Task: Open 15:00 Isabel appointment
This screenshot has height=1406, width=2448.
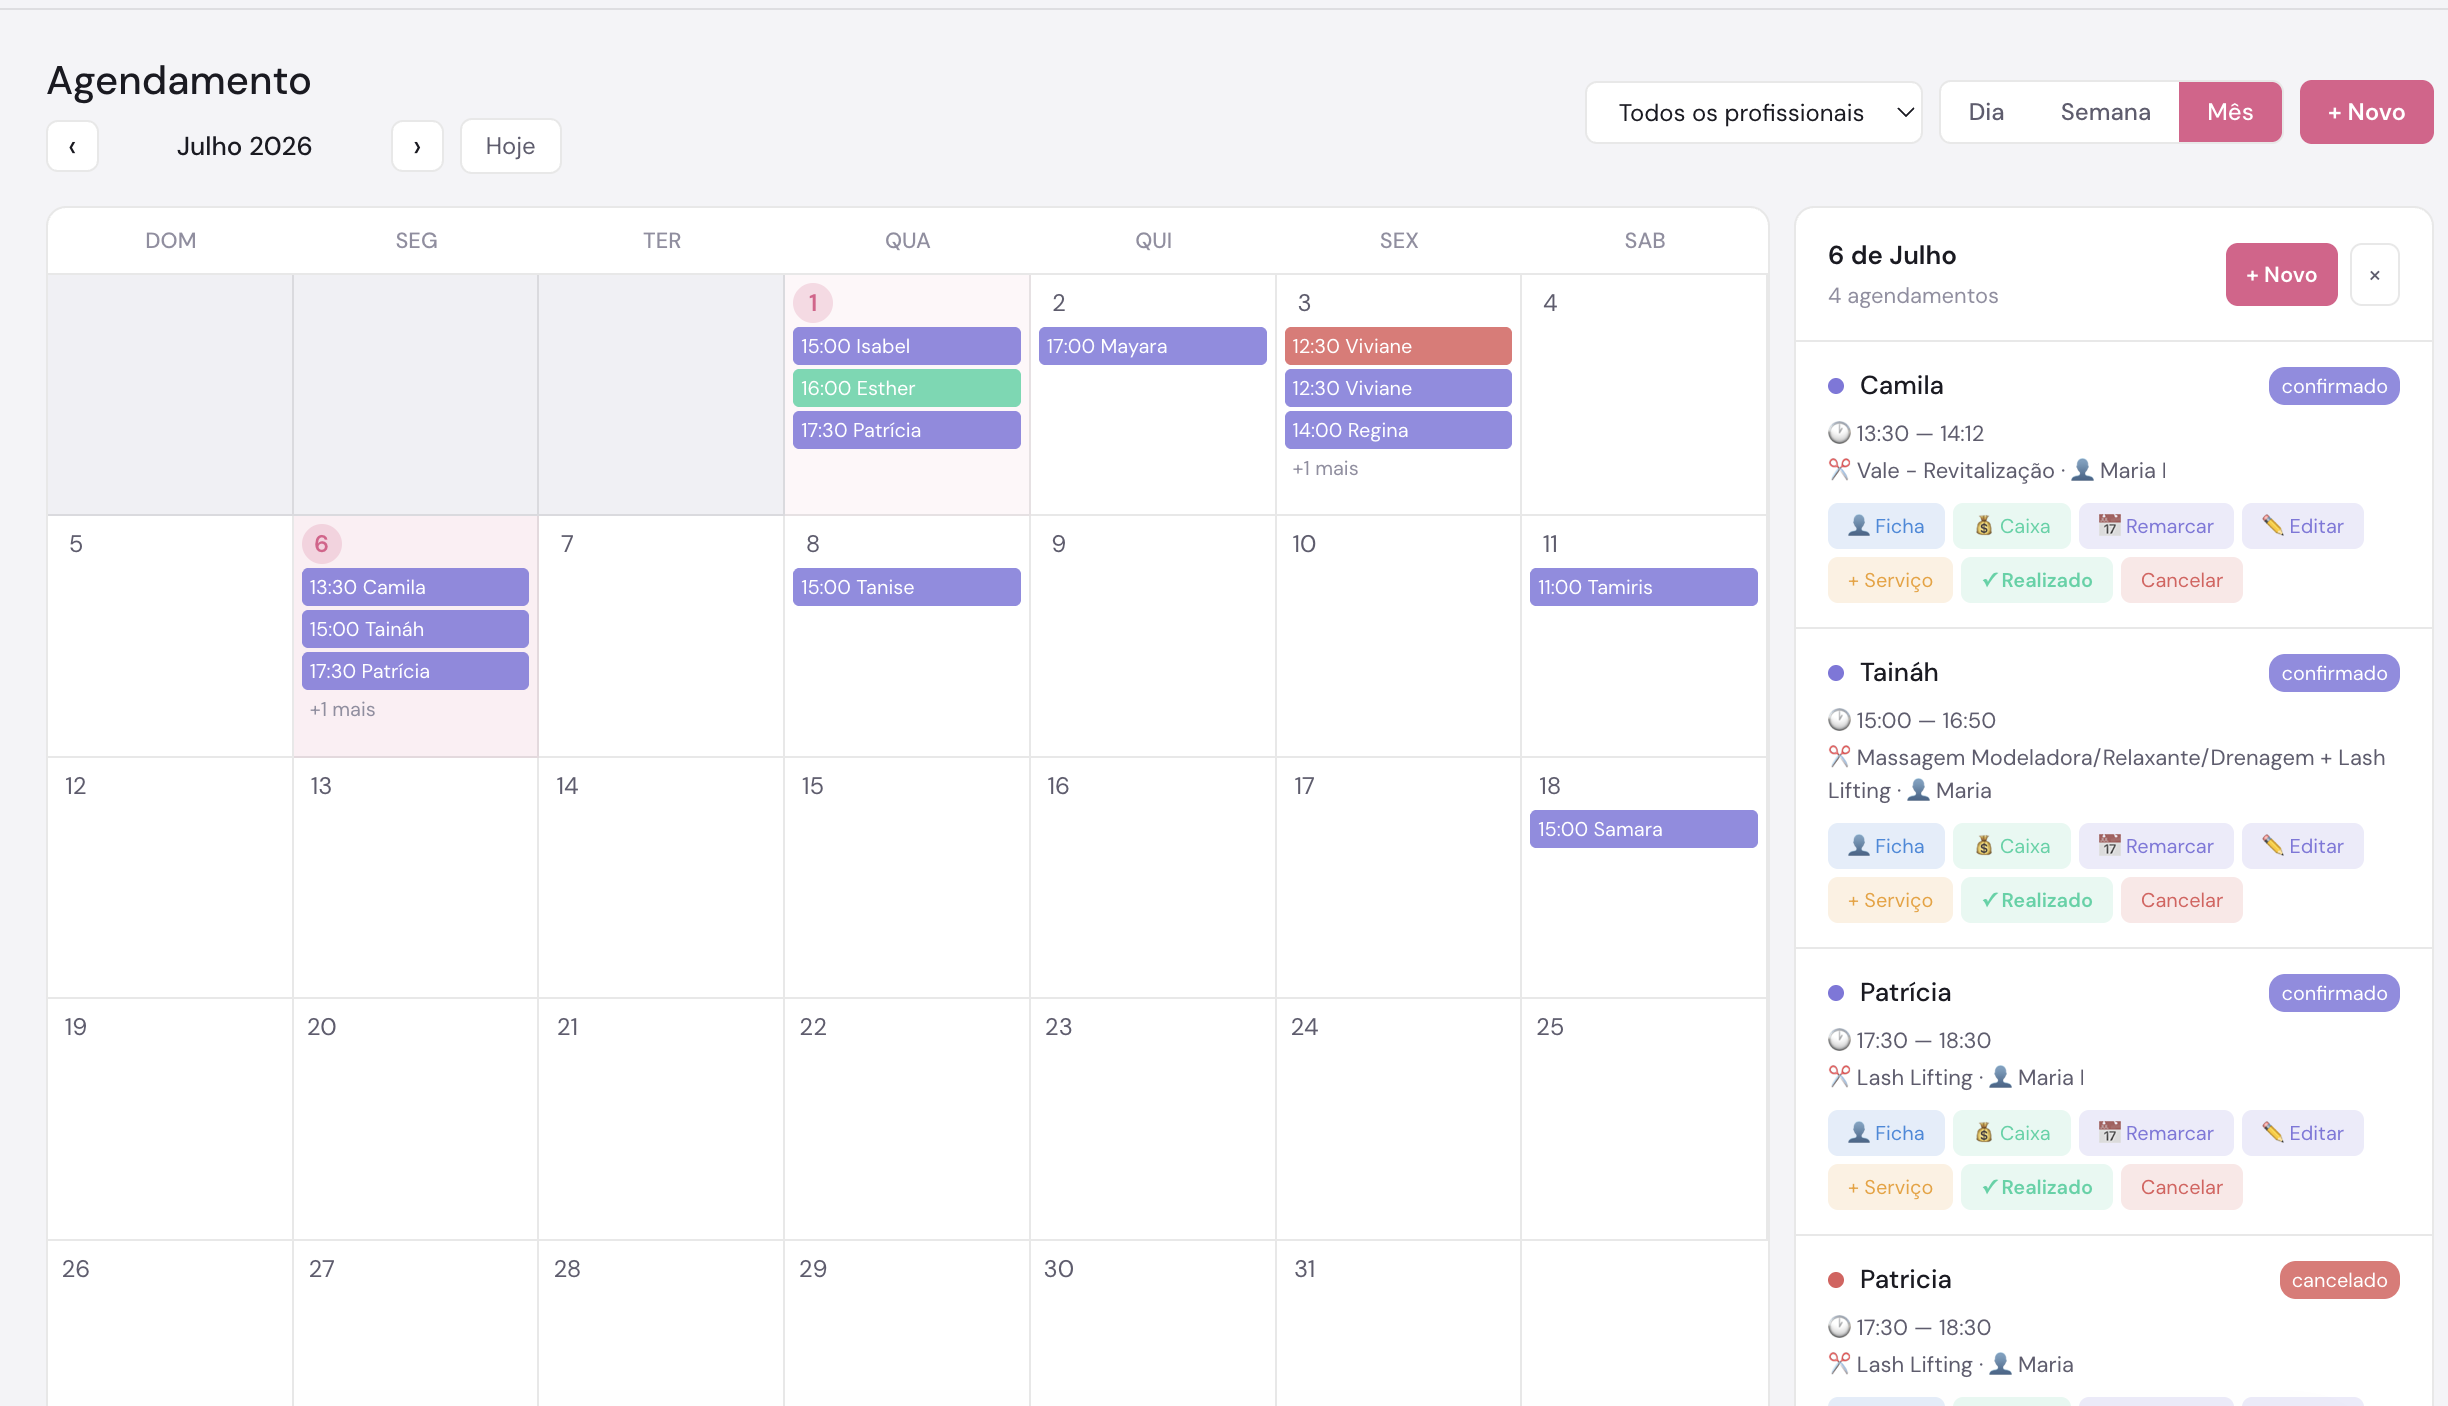Action: click(906, 346)
